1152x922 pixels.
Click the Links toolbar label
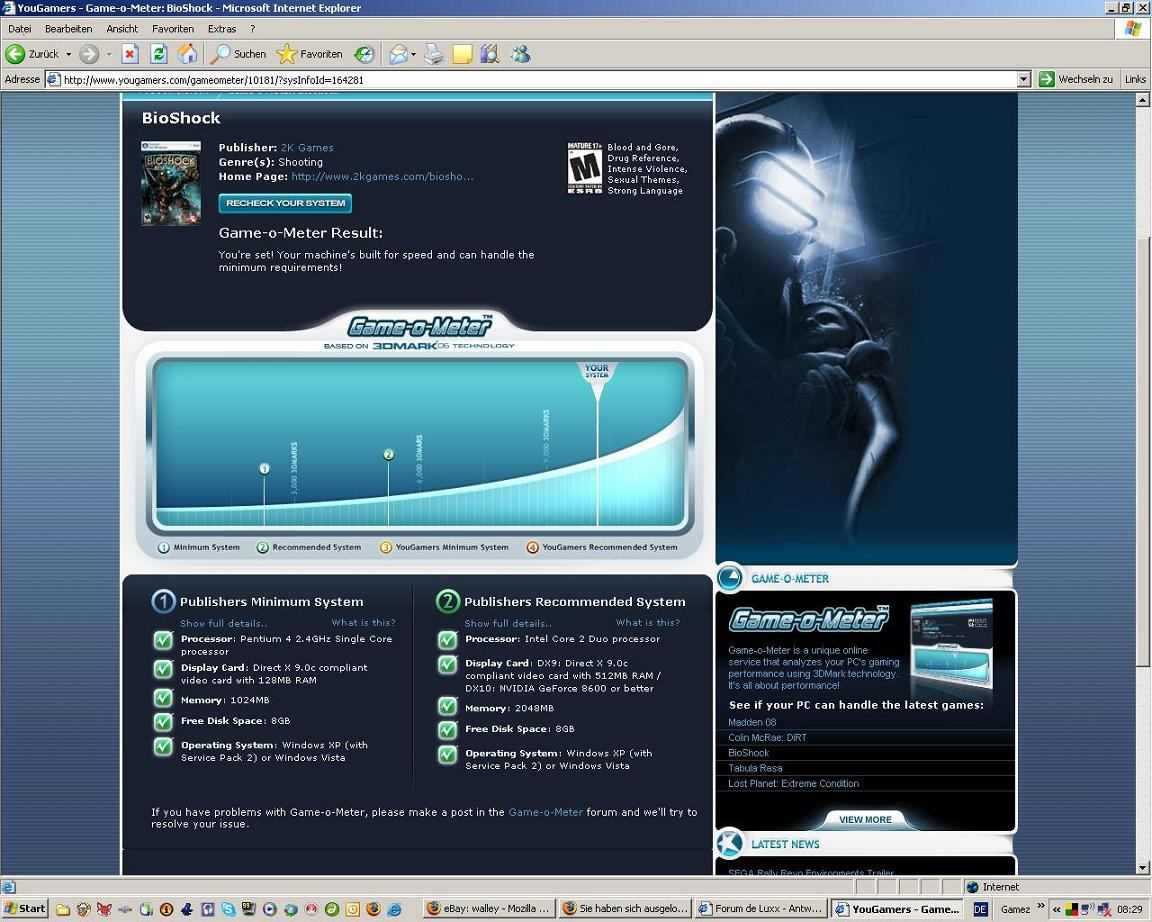click(x=1135, y=79)
